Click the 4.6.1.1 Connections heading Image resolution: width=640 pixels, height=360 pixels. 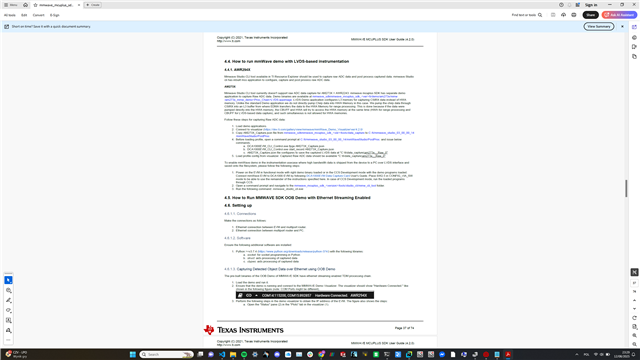(240, 214)
